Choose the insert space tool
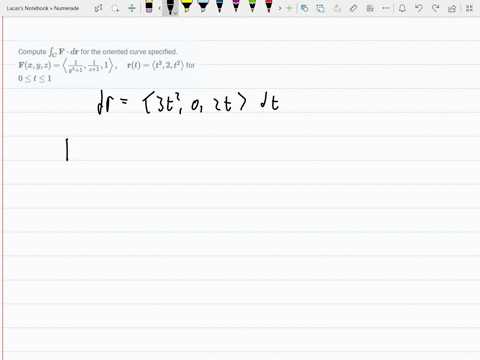The width and height of the screenshot is (480, 360). 132,8
